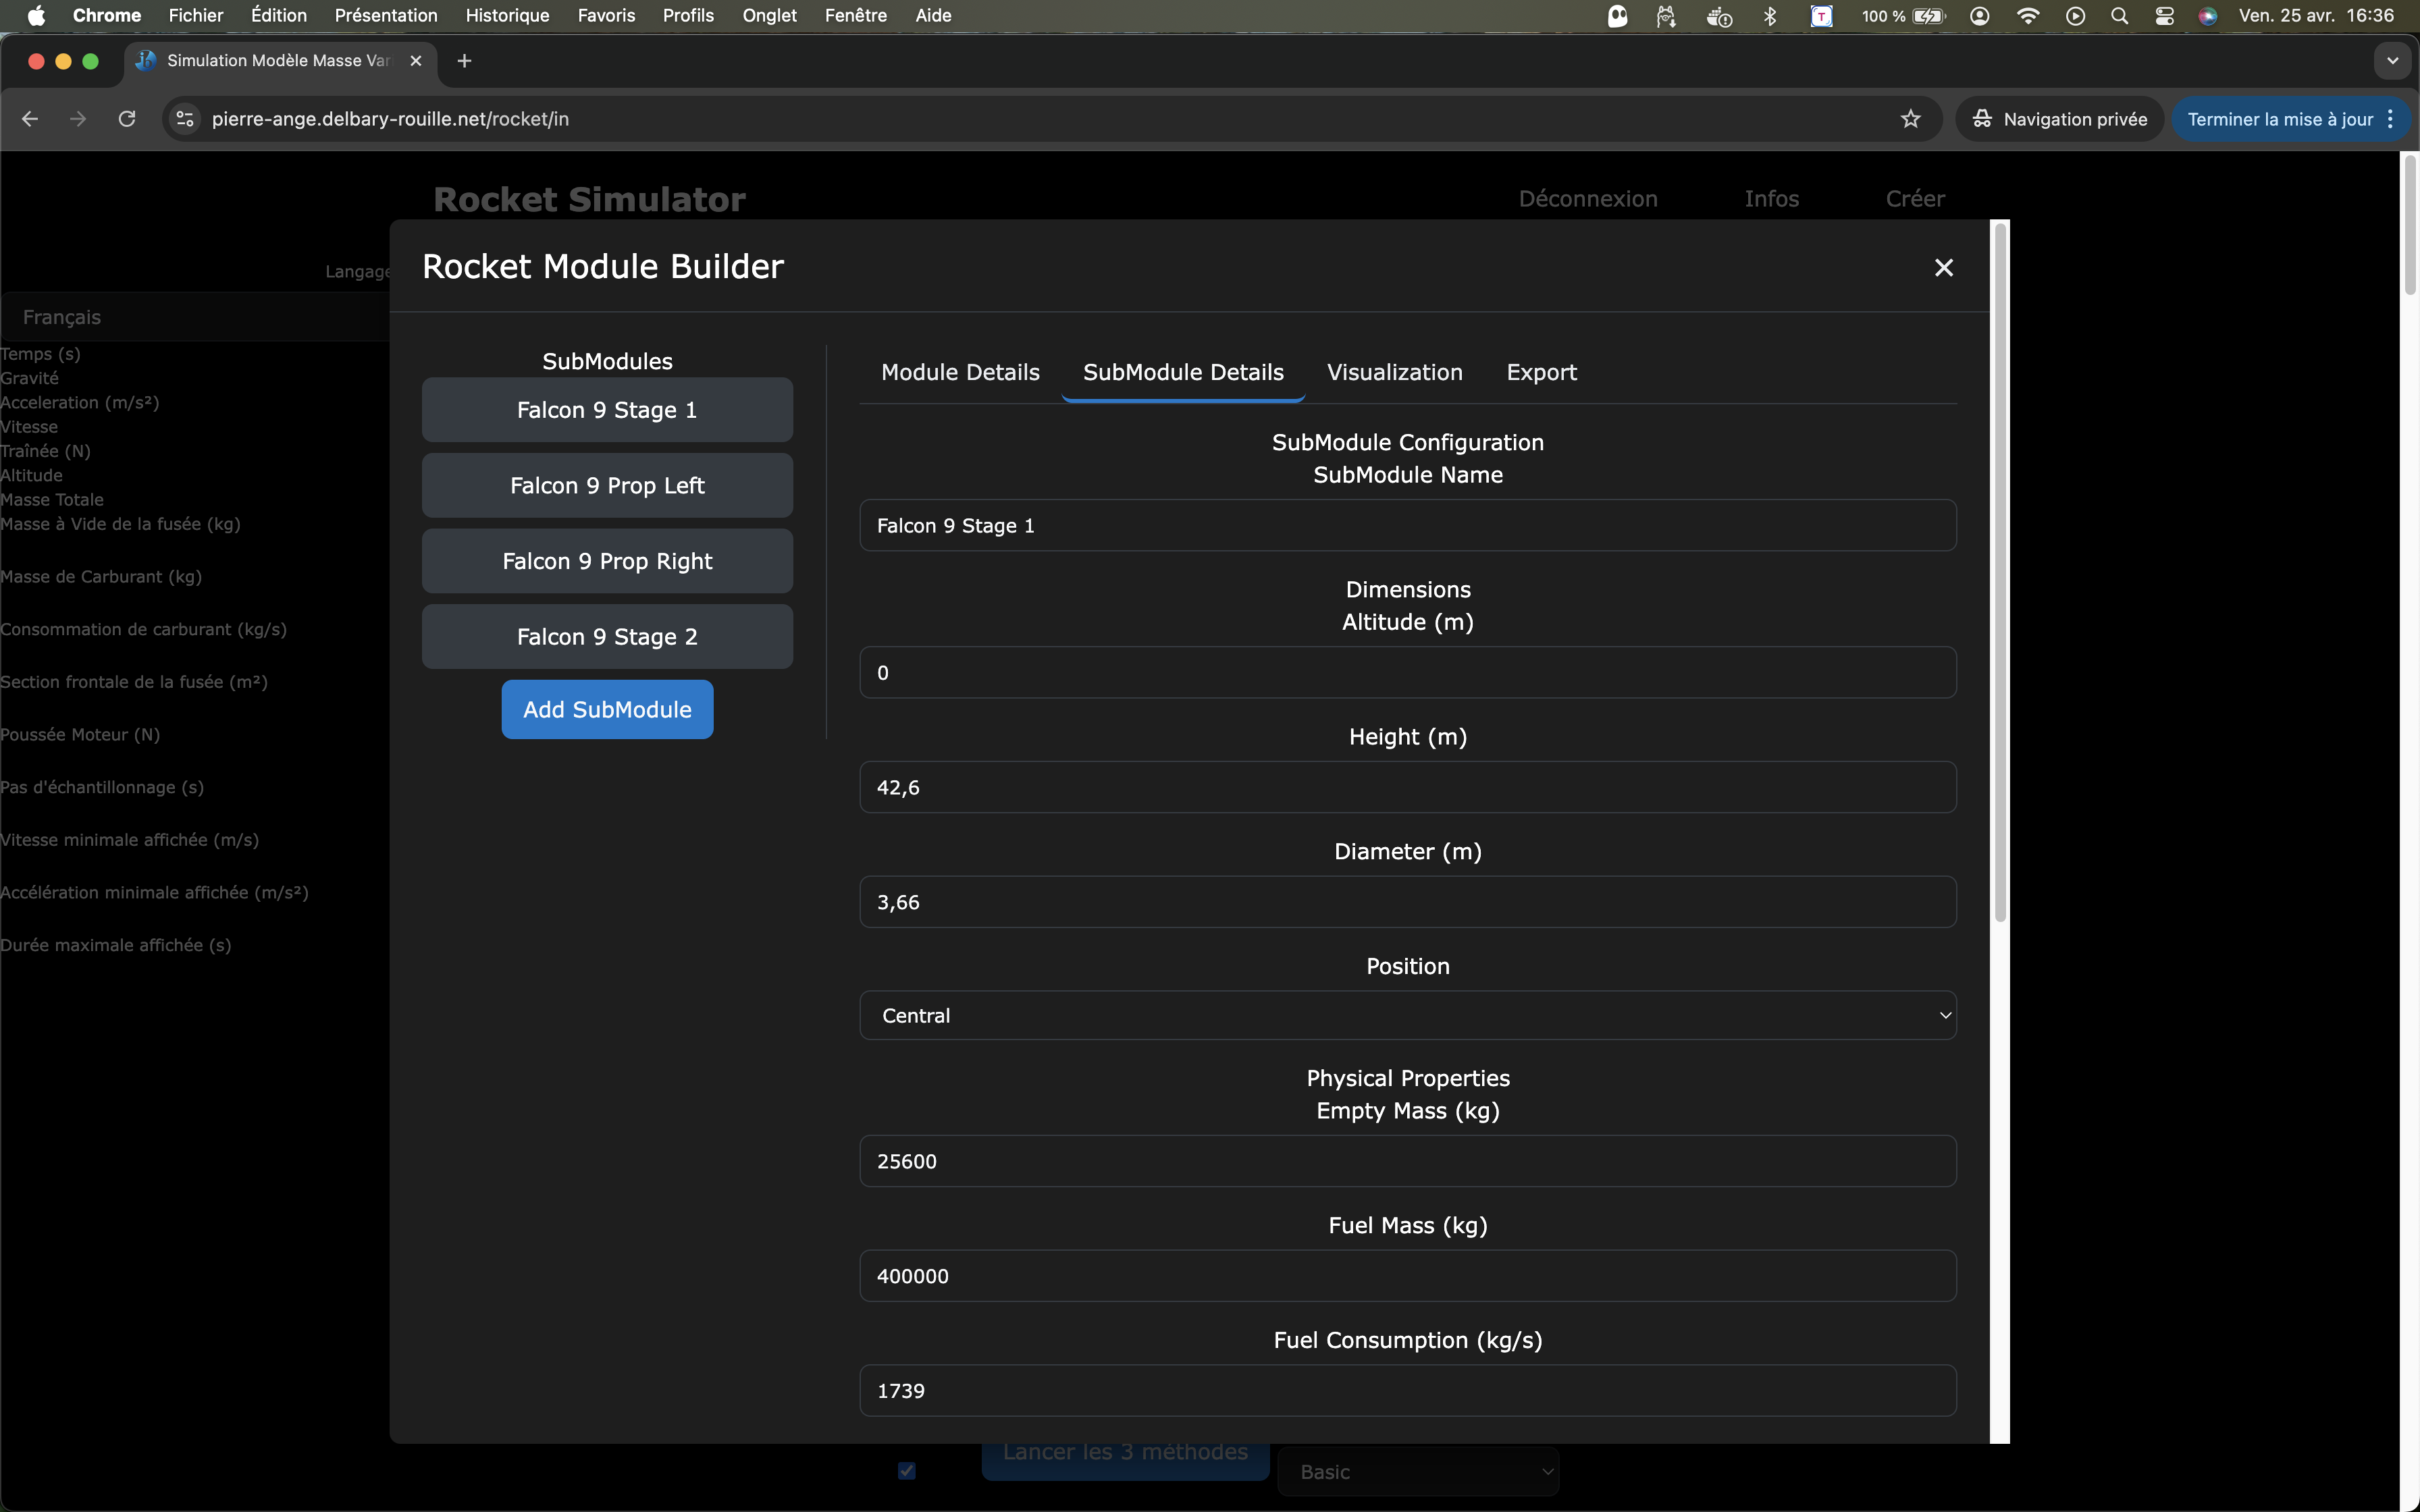Click the Bluetooth menu bar icon
This screenshot has width=2420, height=1512.
pos(1770,15)
